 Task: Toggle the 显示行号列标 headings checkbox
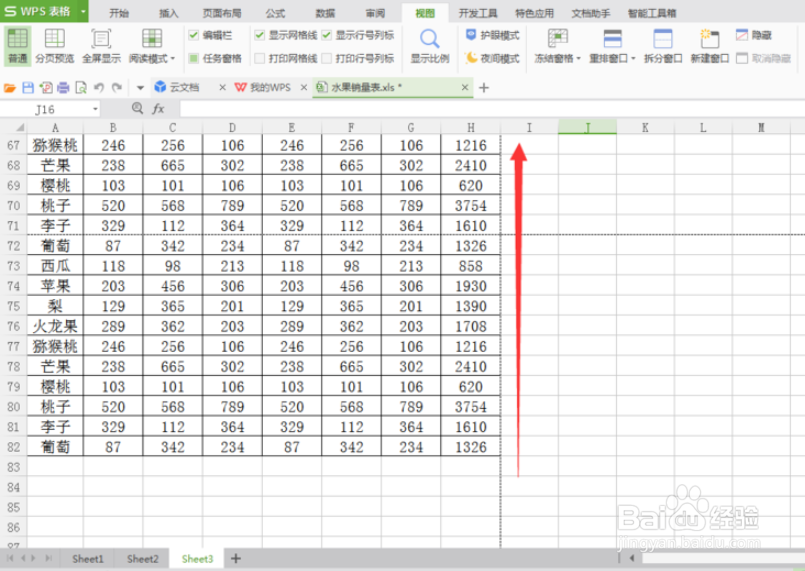[x=327, y=35]
